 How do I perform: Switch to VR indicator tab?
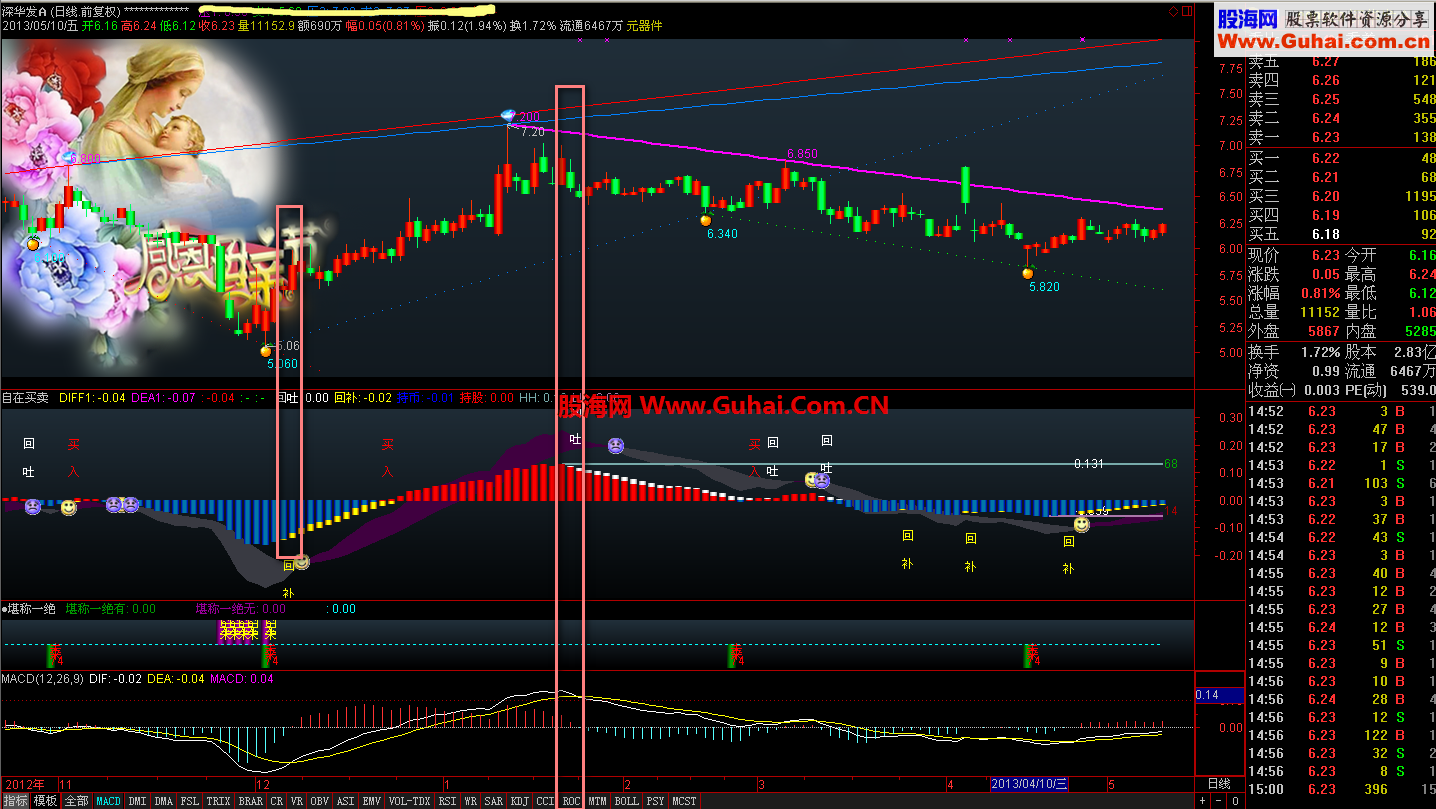pos(297,801)
